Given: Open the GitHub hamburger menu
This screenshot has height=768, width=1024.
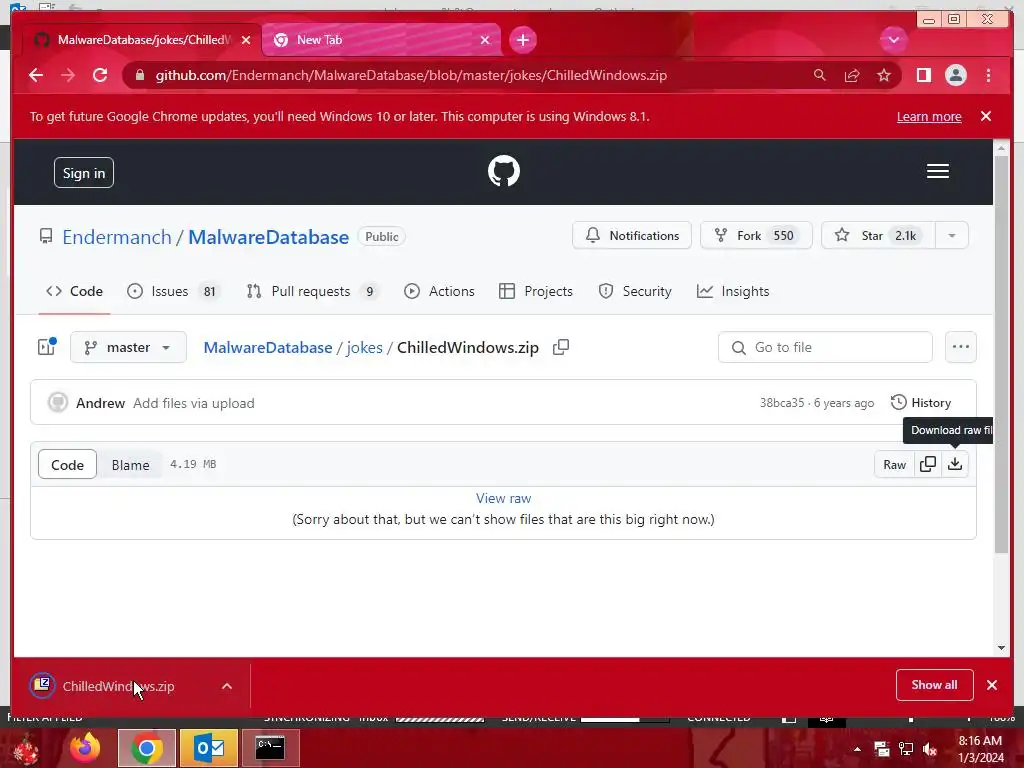Looking at the screenshot, I should pos(938,171).
